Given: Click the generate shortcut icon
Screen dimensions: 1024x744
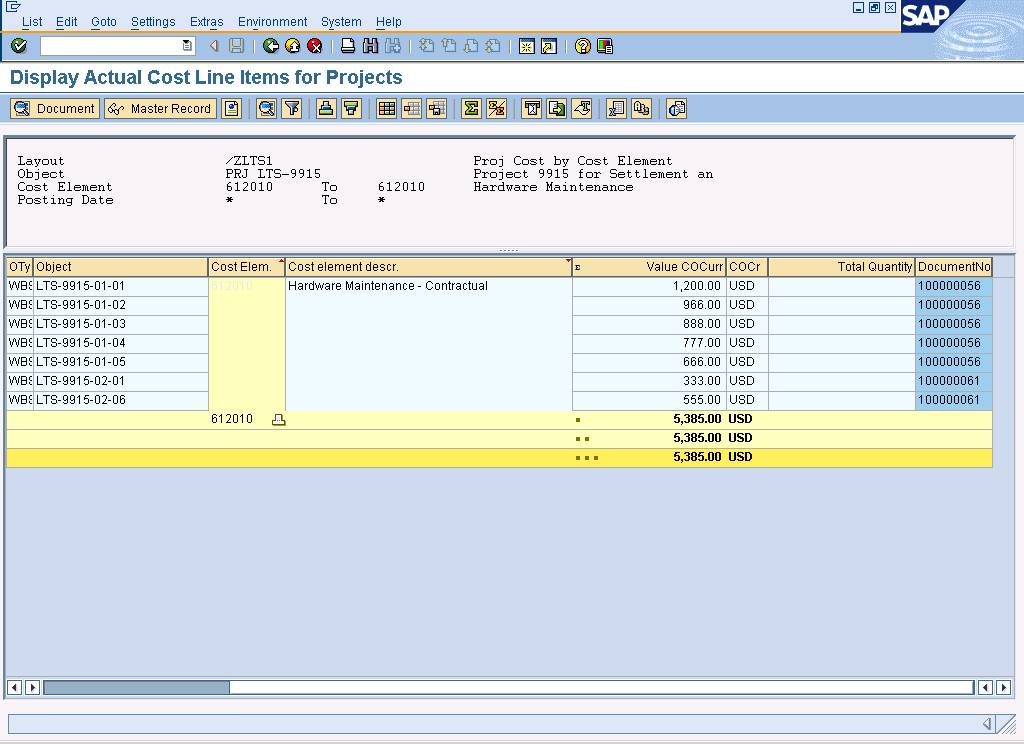Looking at the screenshot, I should pyautogui.click(x=549, y=46).
